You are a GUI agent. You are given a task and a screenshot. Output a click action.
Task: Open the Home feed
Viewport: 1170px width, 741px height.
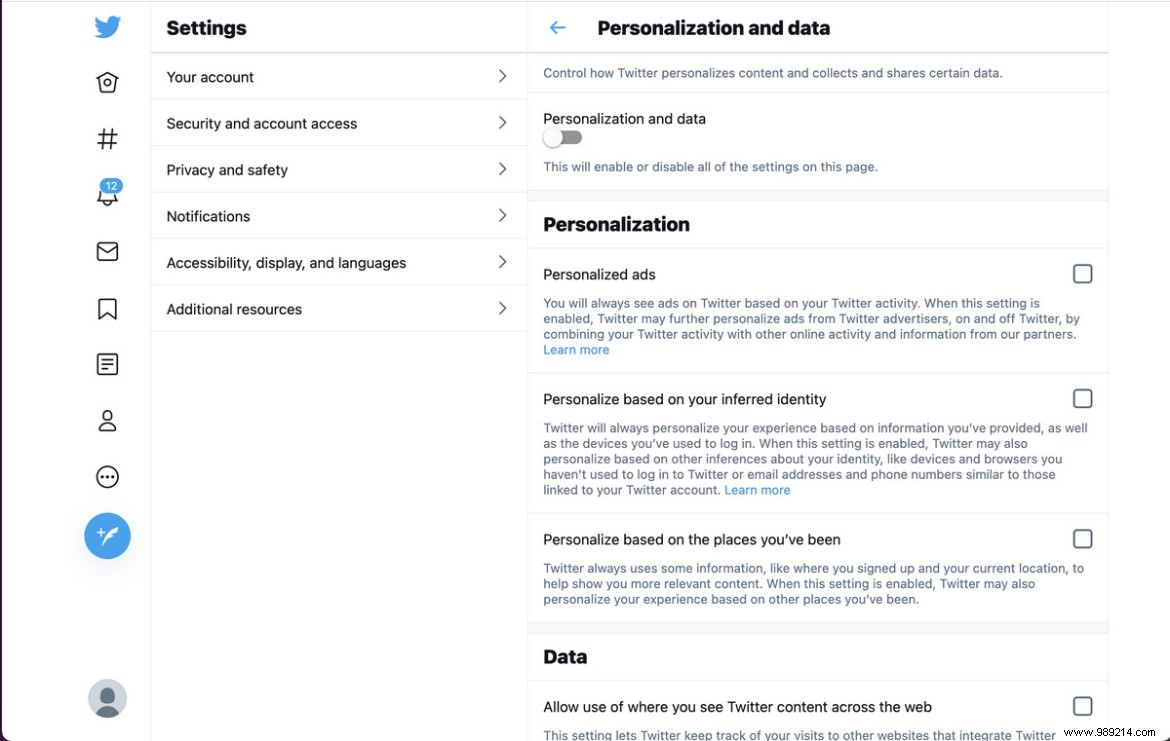(107, 82)
